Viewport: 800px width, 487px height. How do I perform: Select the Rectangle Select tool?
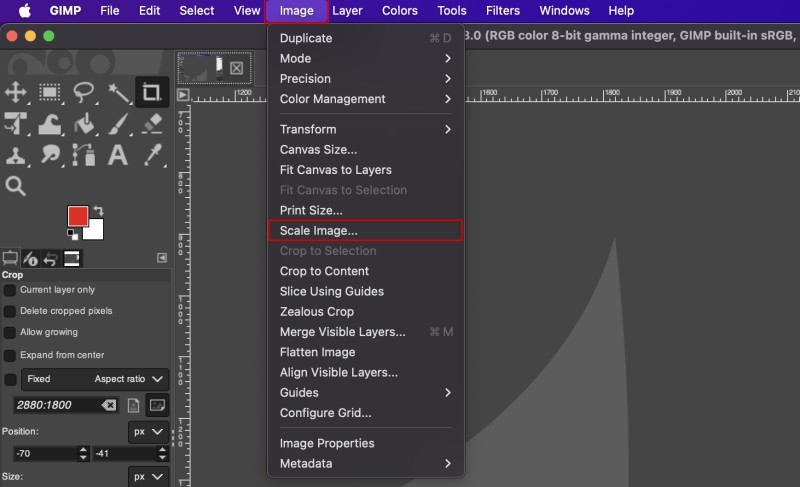click(x=49, y=92)
